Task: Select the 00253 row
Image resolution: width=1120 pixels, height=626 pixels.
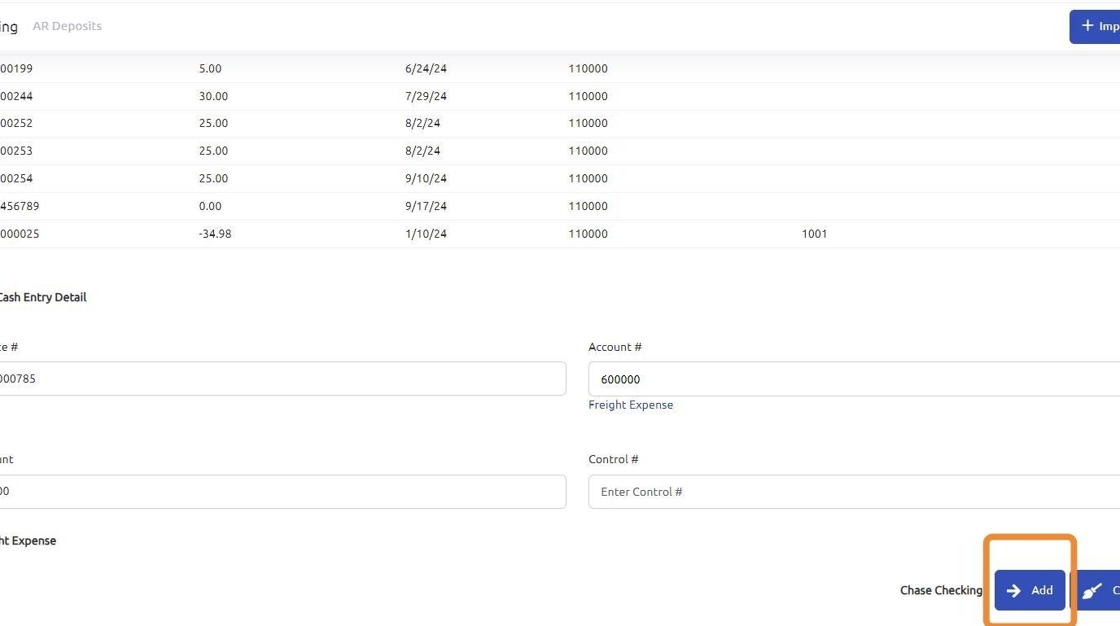Action: pyautogui.click(x=560, y=151)
